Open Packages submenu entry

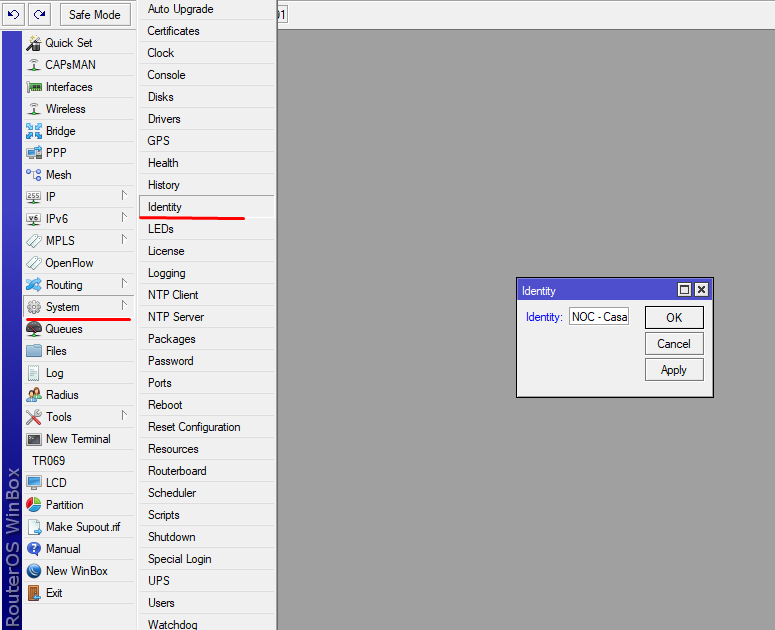click(207, 339)
